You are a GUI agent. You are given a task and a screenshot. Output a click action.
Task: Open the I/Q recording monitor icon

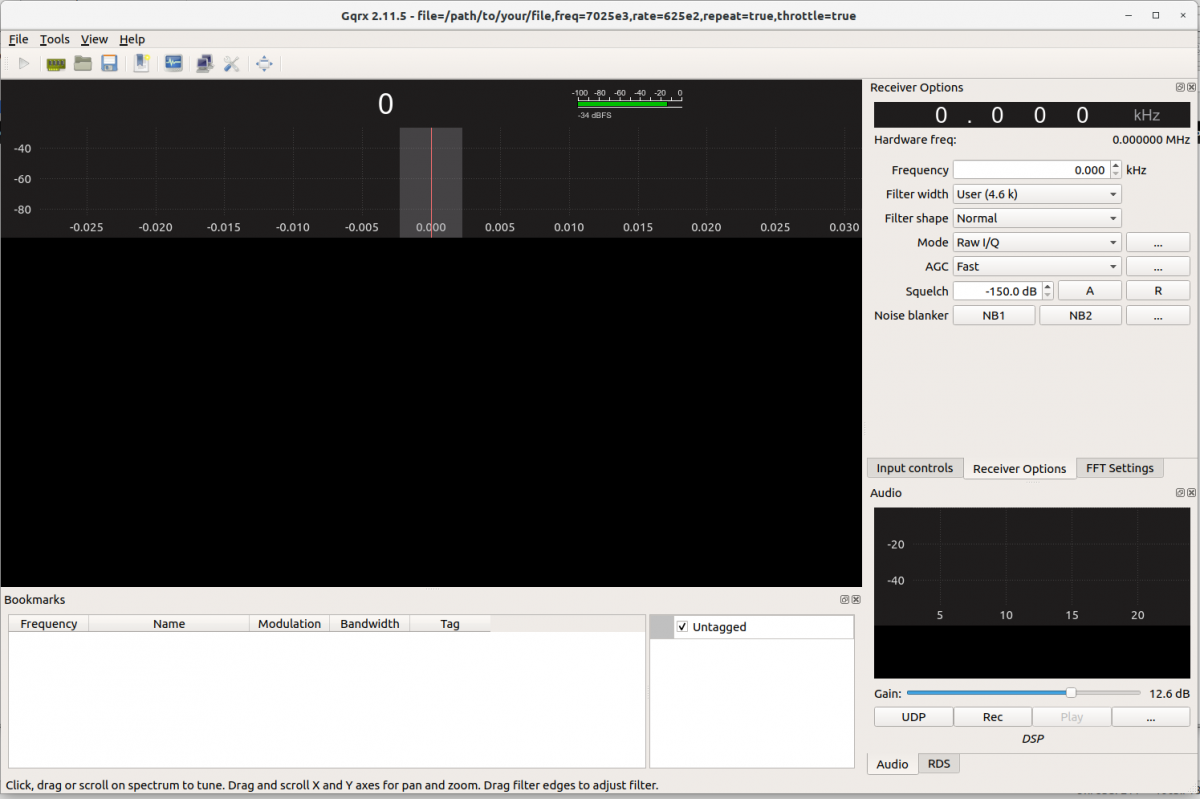click(173, 64)
